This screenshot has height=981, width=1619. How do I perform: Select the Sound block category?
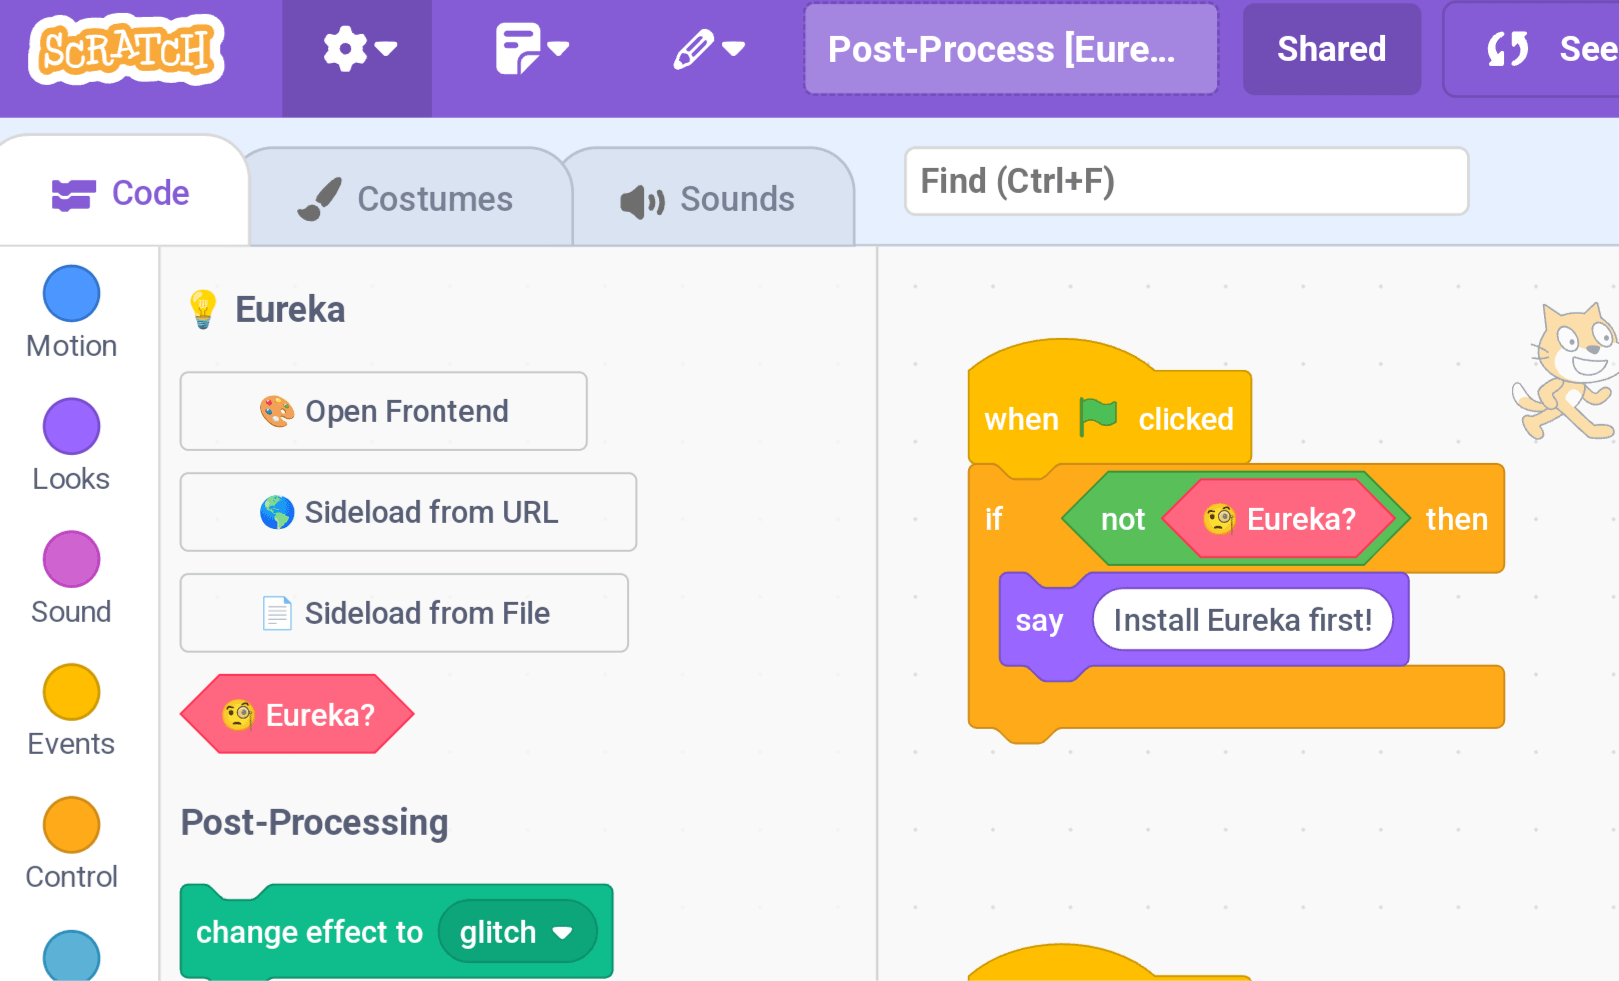coord(71,578)
